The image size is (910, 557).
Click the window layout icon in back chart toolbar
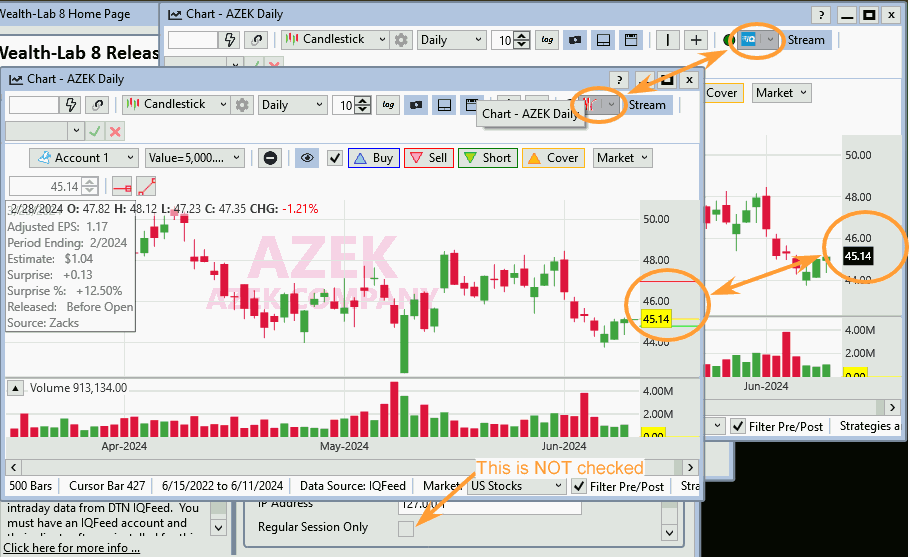631,40
